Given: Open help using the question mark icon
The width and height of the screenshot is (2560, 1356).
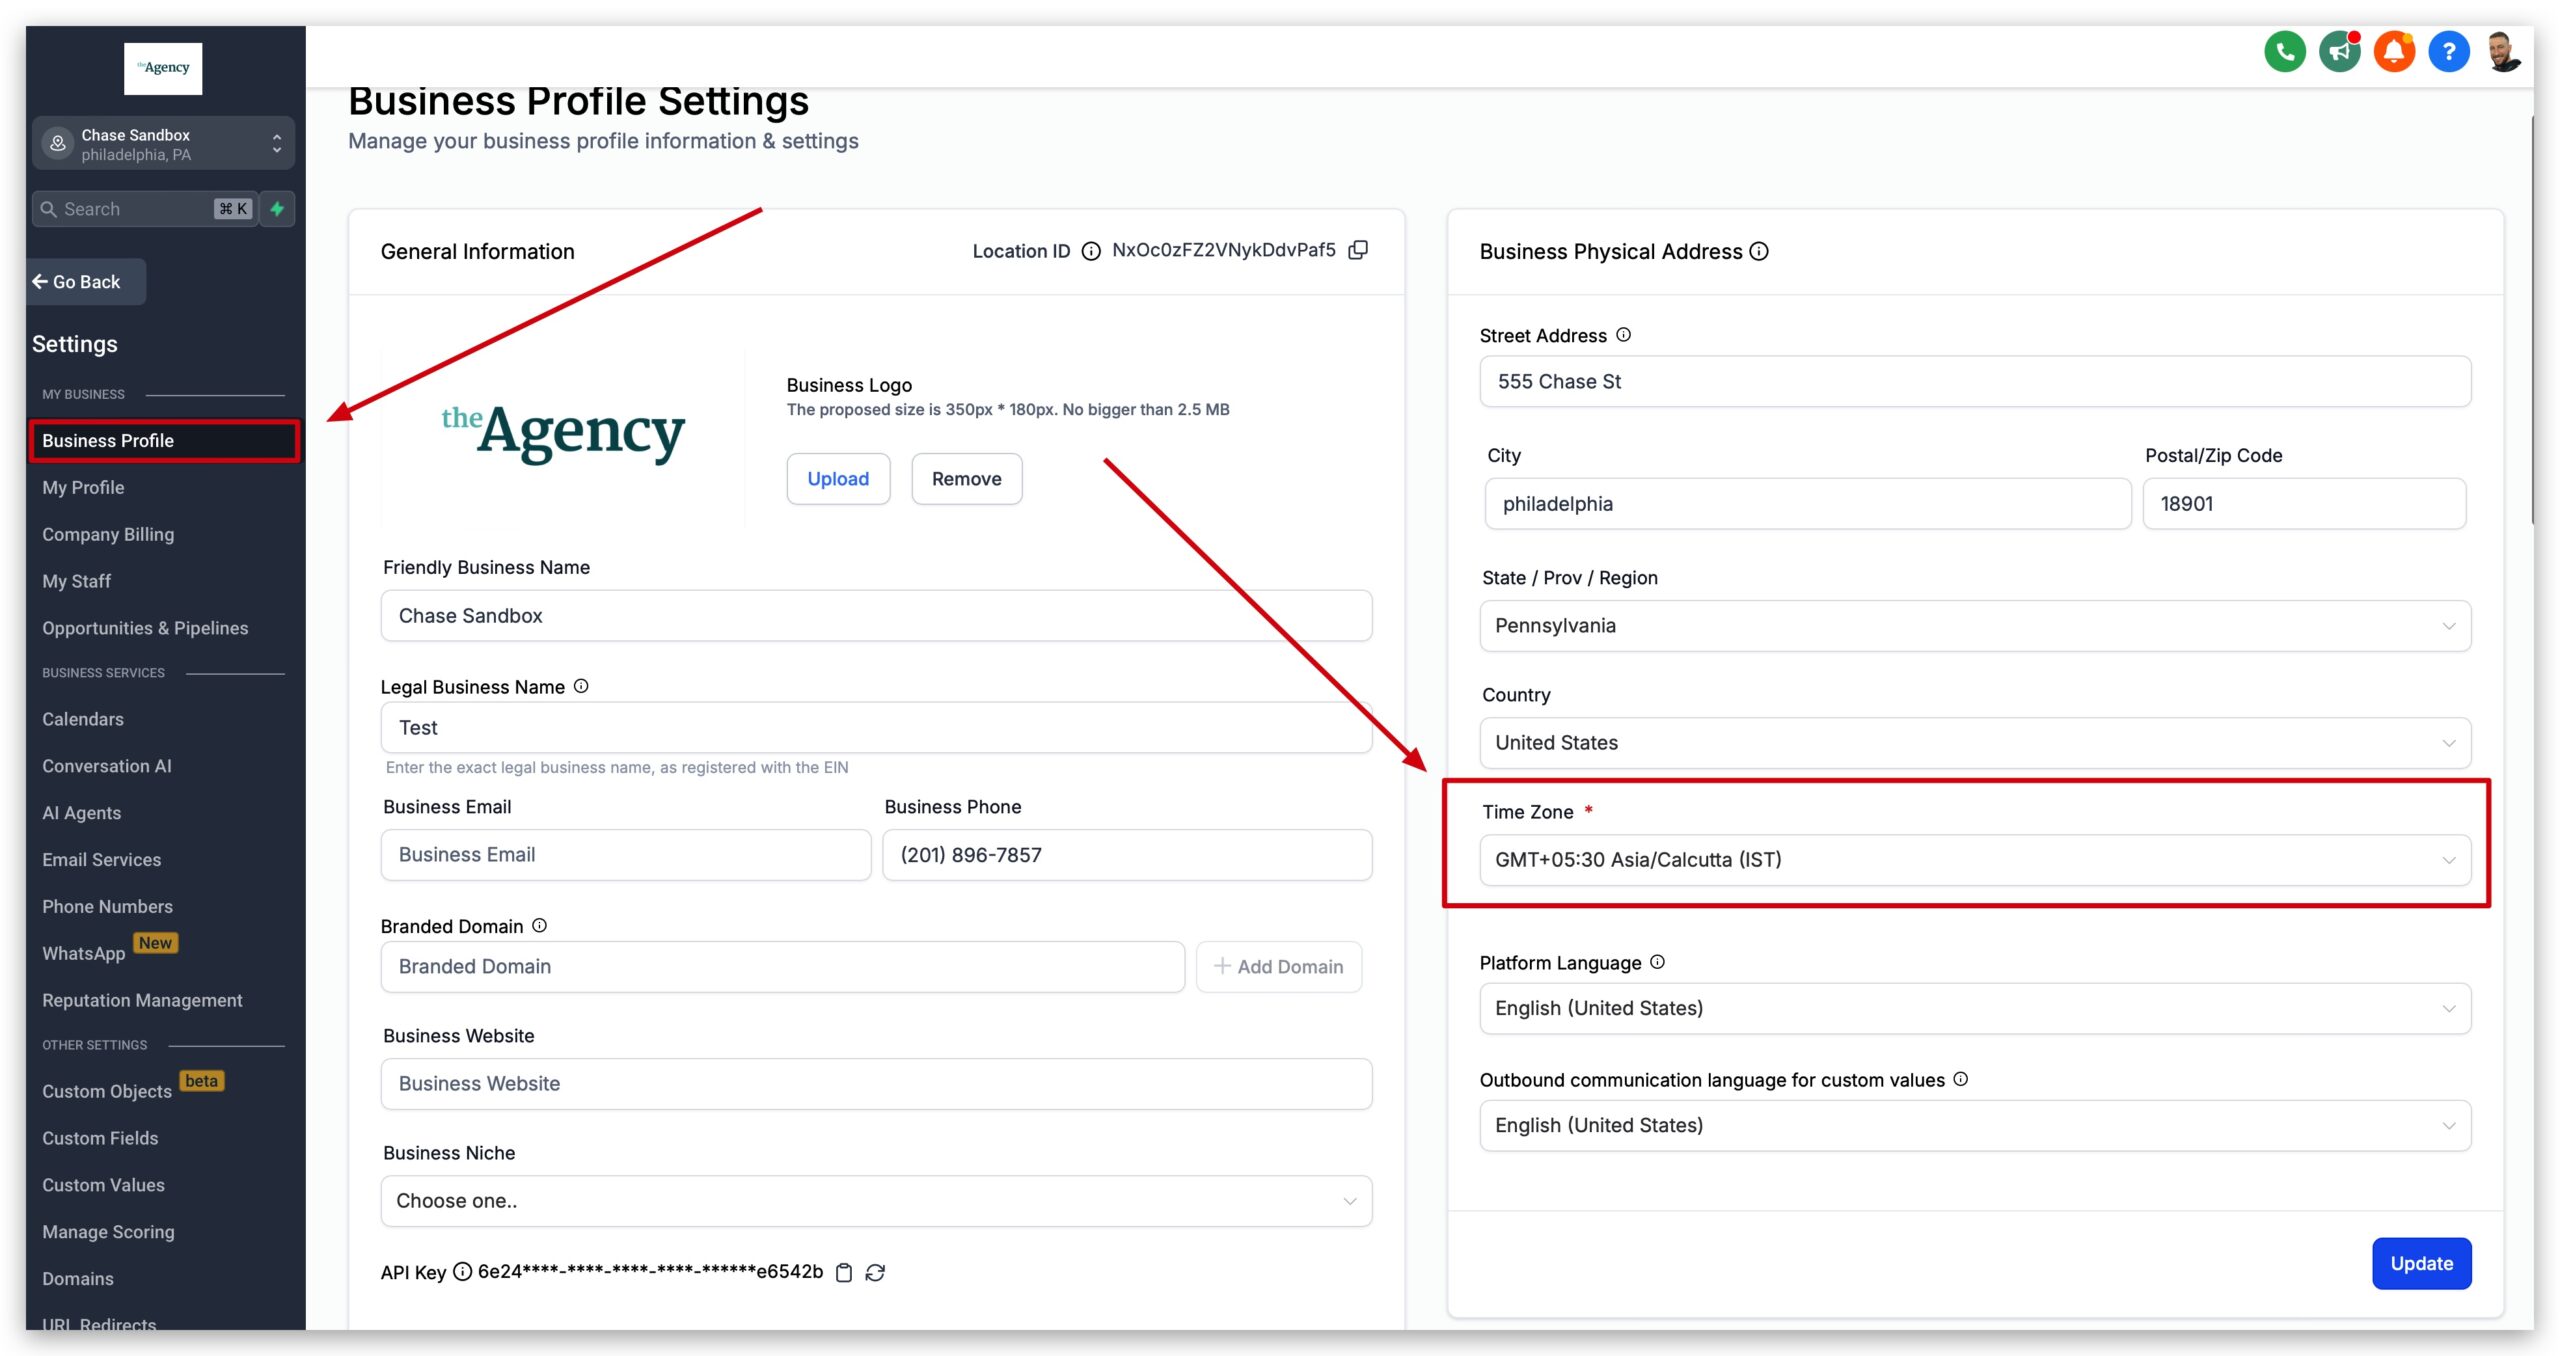Looking at the screenshot, I should (x=2448, y=50).
